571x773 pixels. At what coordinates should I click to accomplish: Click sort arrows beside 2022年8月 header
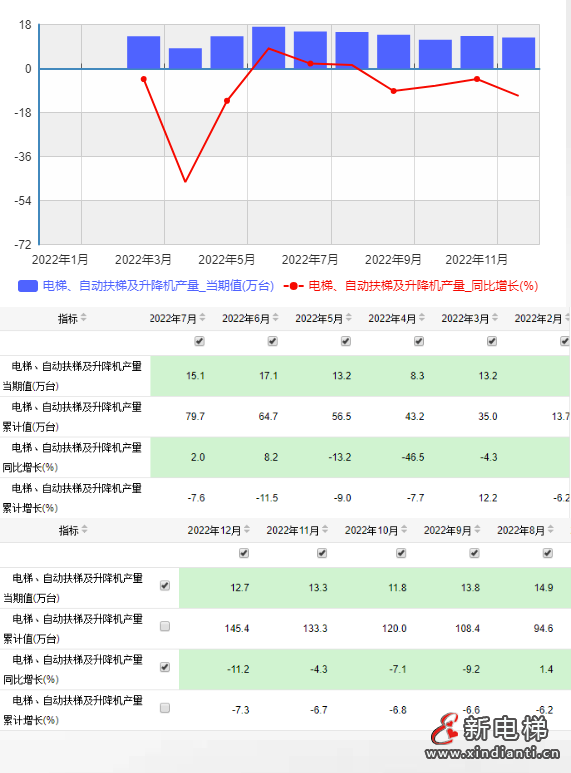pyautogui.click(x=551, y=529)
